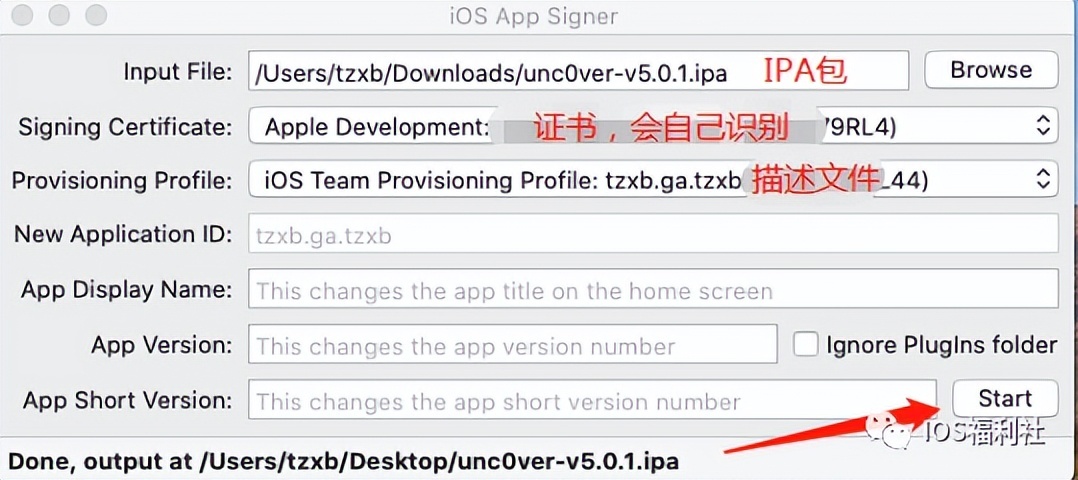
Task: Click the Browse button for input file
Action: [x=991, y=69]
